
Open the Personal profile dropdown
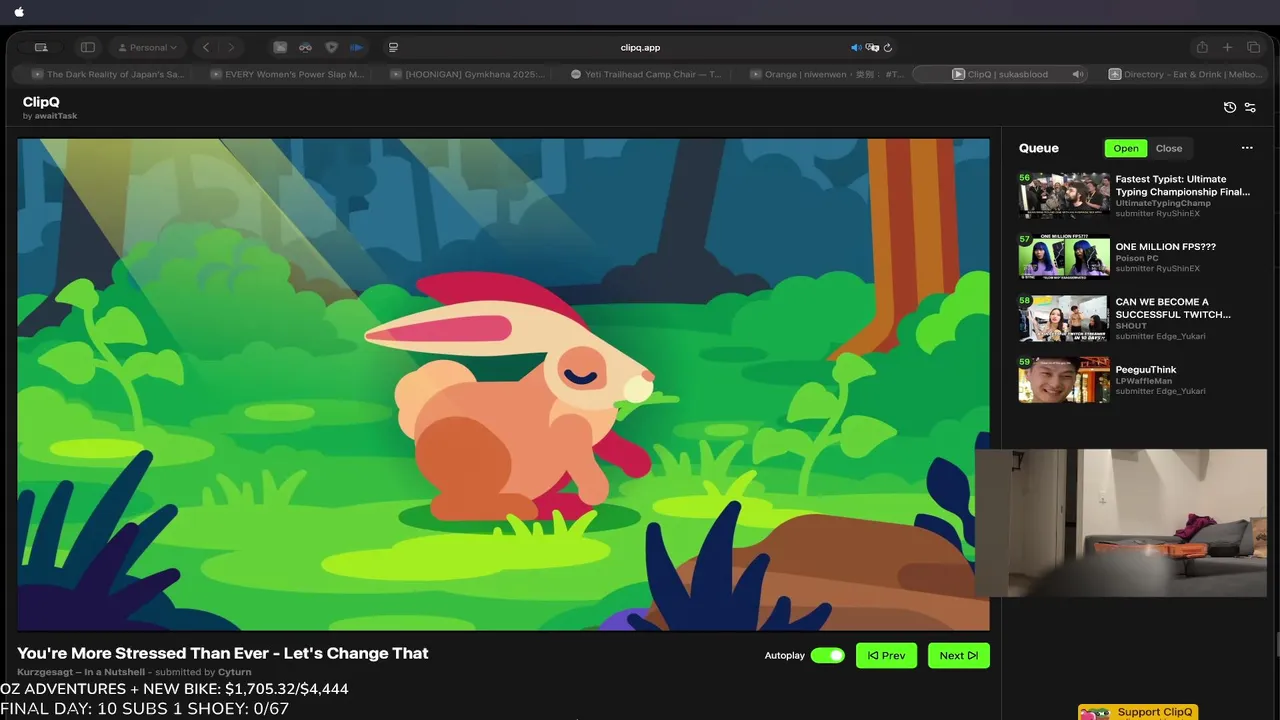point(147,47)
